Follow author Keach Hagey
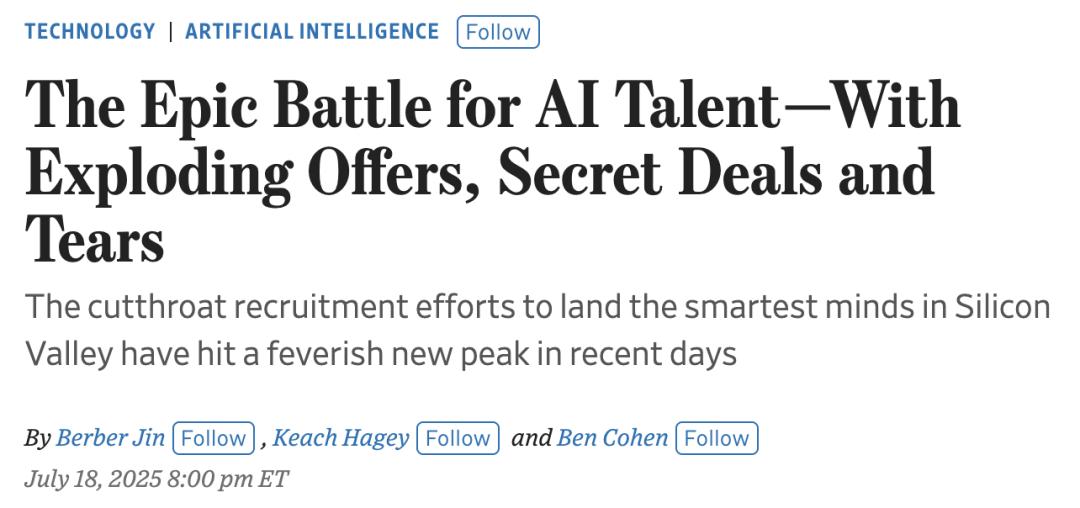This screenshot has height=508, width=1080. coord(458,438)
